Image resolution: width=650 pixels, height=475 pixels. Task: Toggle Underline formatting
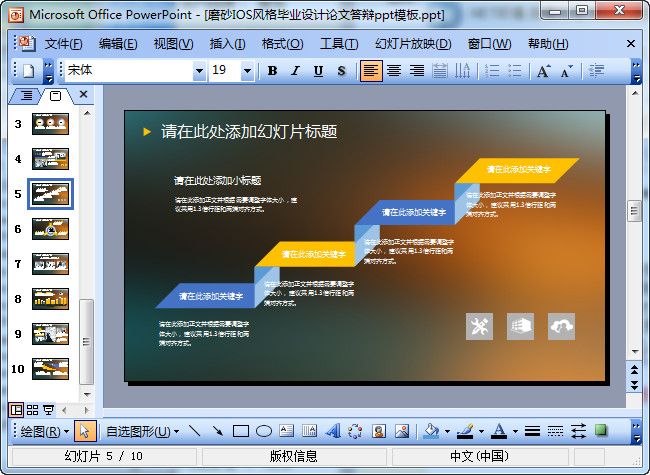pos(318,71)
